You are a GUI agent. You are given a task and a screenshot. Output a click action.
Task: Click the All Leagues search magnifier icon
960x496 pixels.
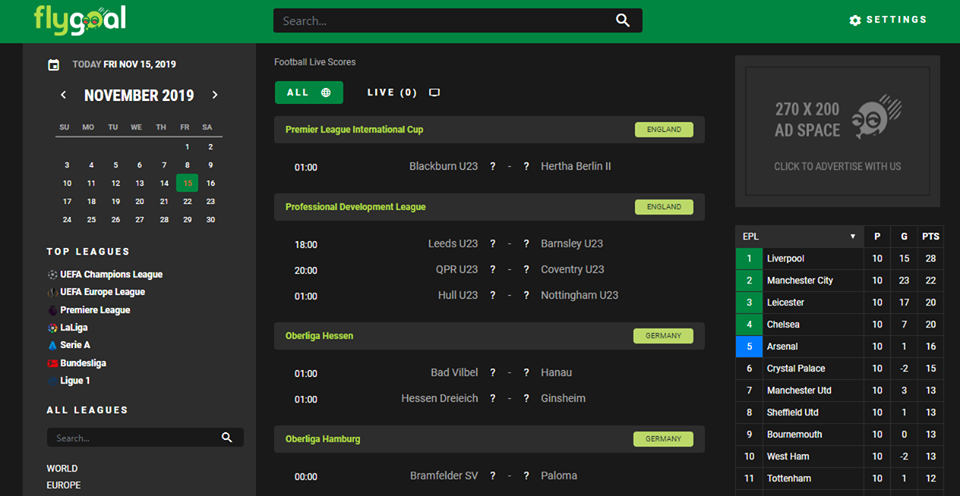(x=227, y=437)
